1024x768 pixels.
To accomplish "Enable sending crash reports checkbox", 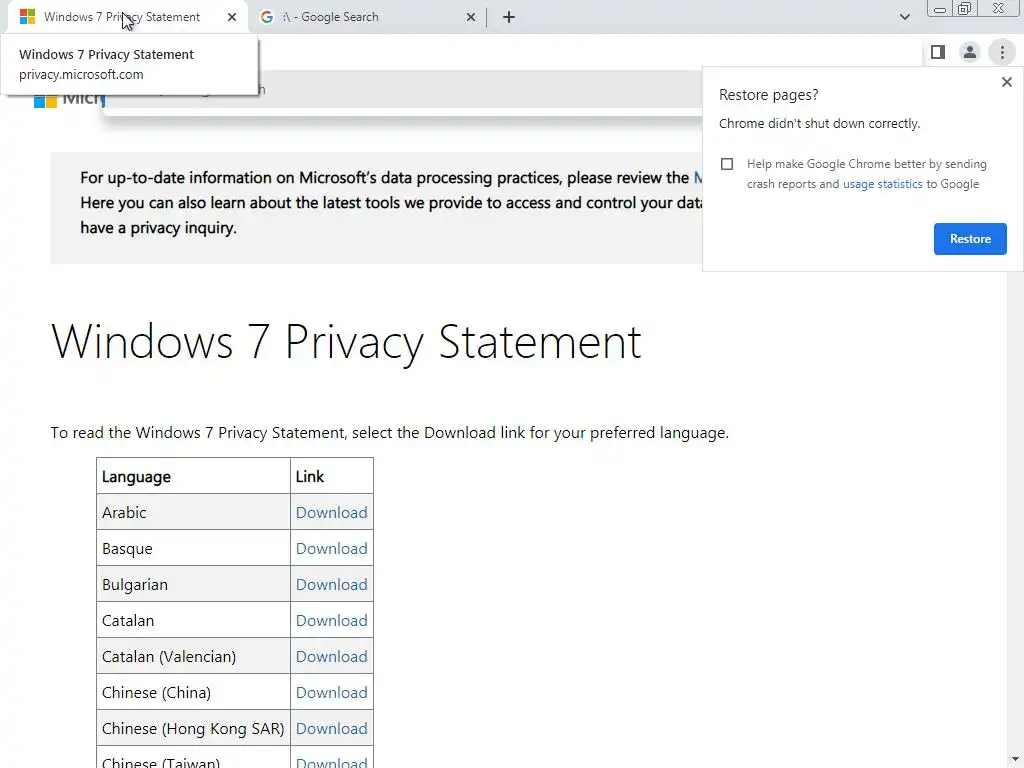I will (x=727, y=164).
